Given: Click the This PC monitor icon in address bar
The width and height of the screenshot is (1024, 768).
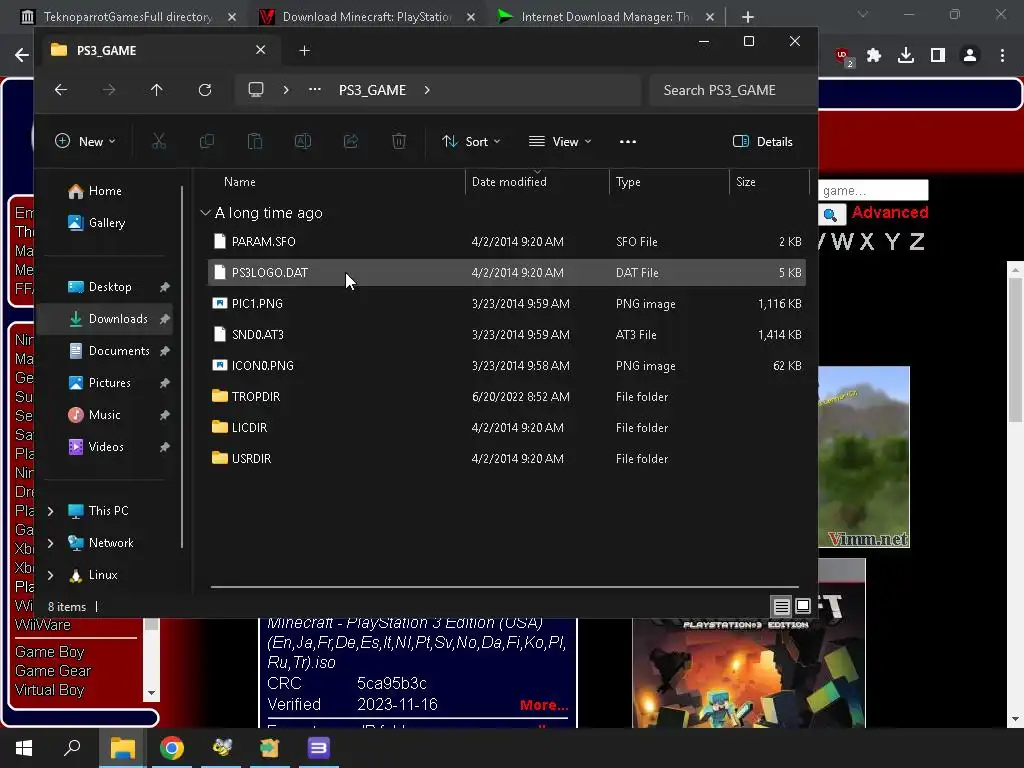Looking at the screenshot, I should (x=256, y=89).
